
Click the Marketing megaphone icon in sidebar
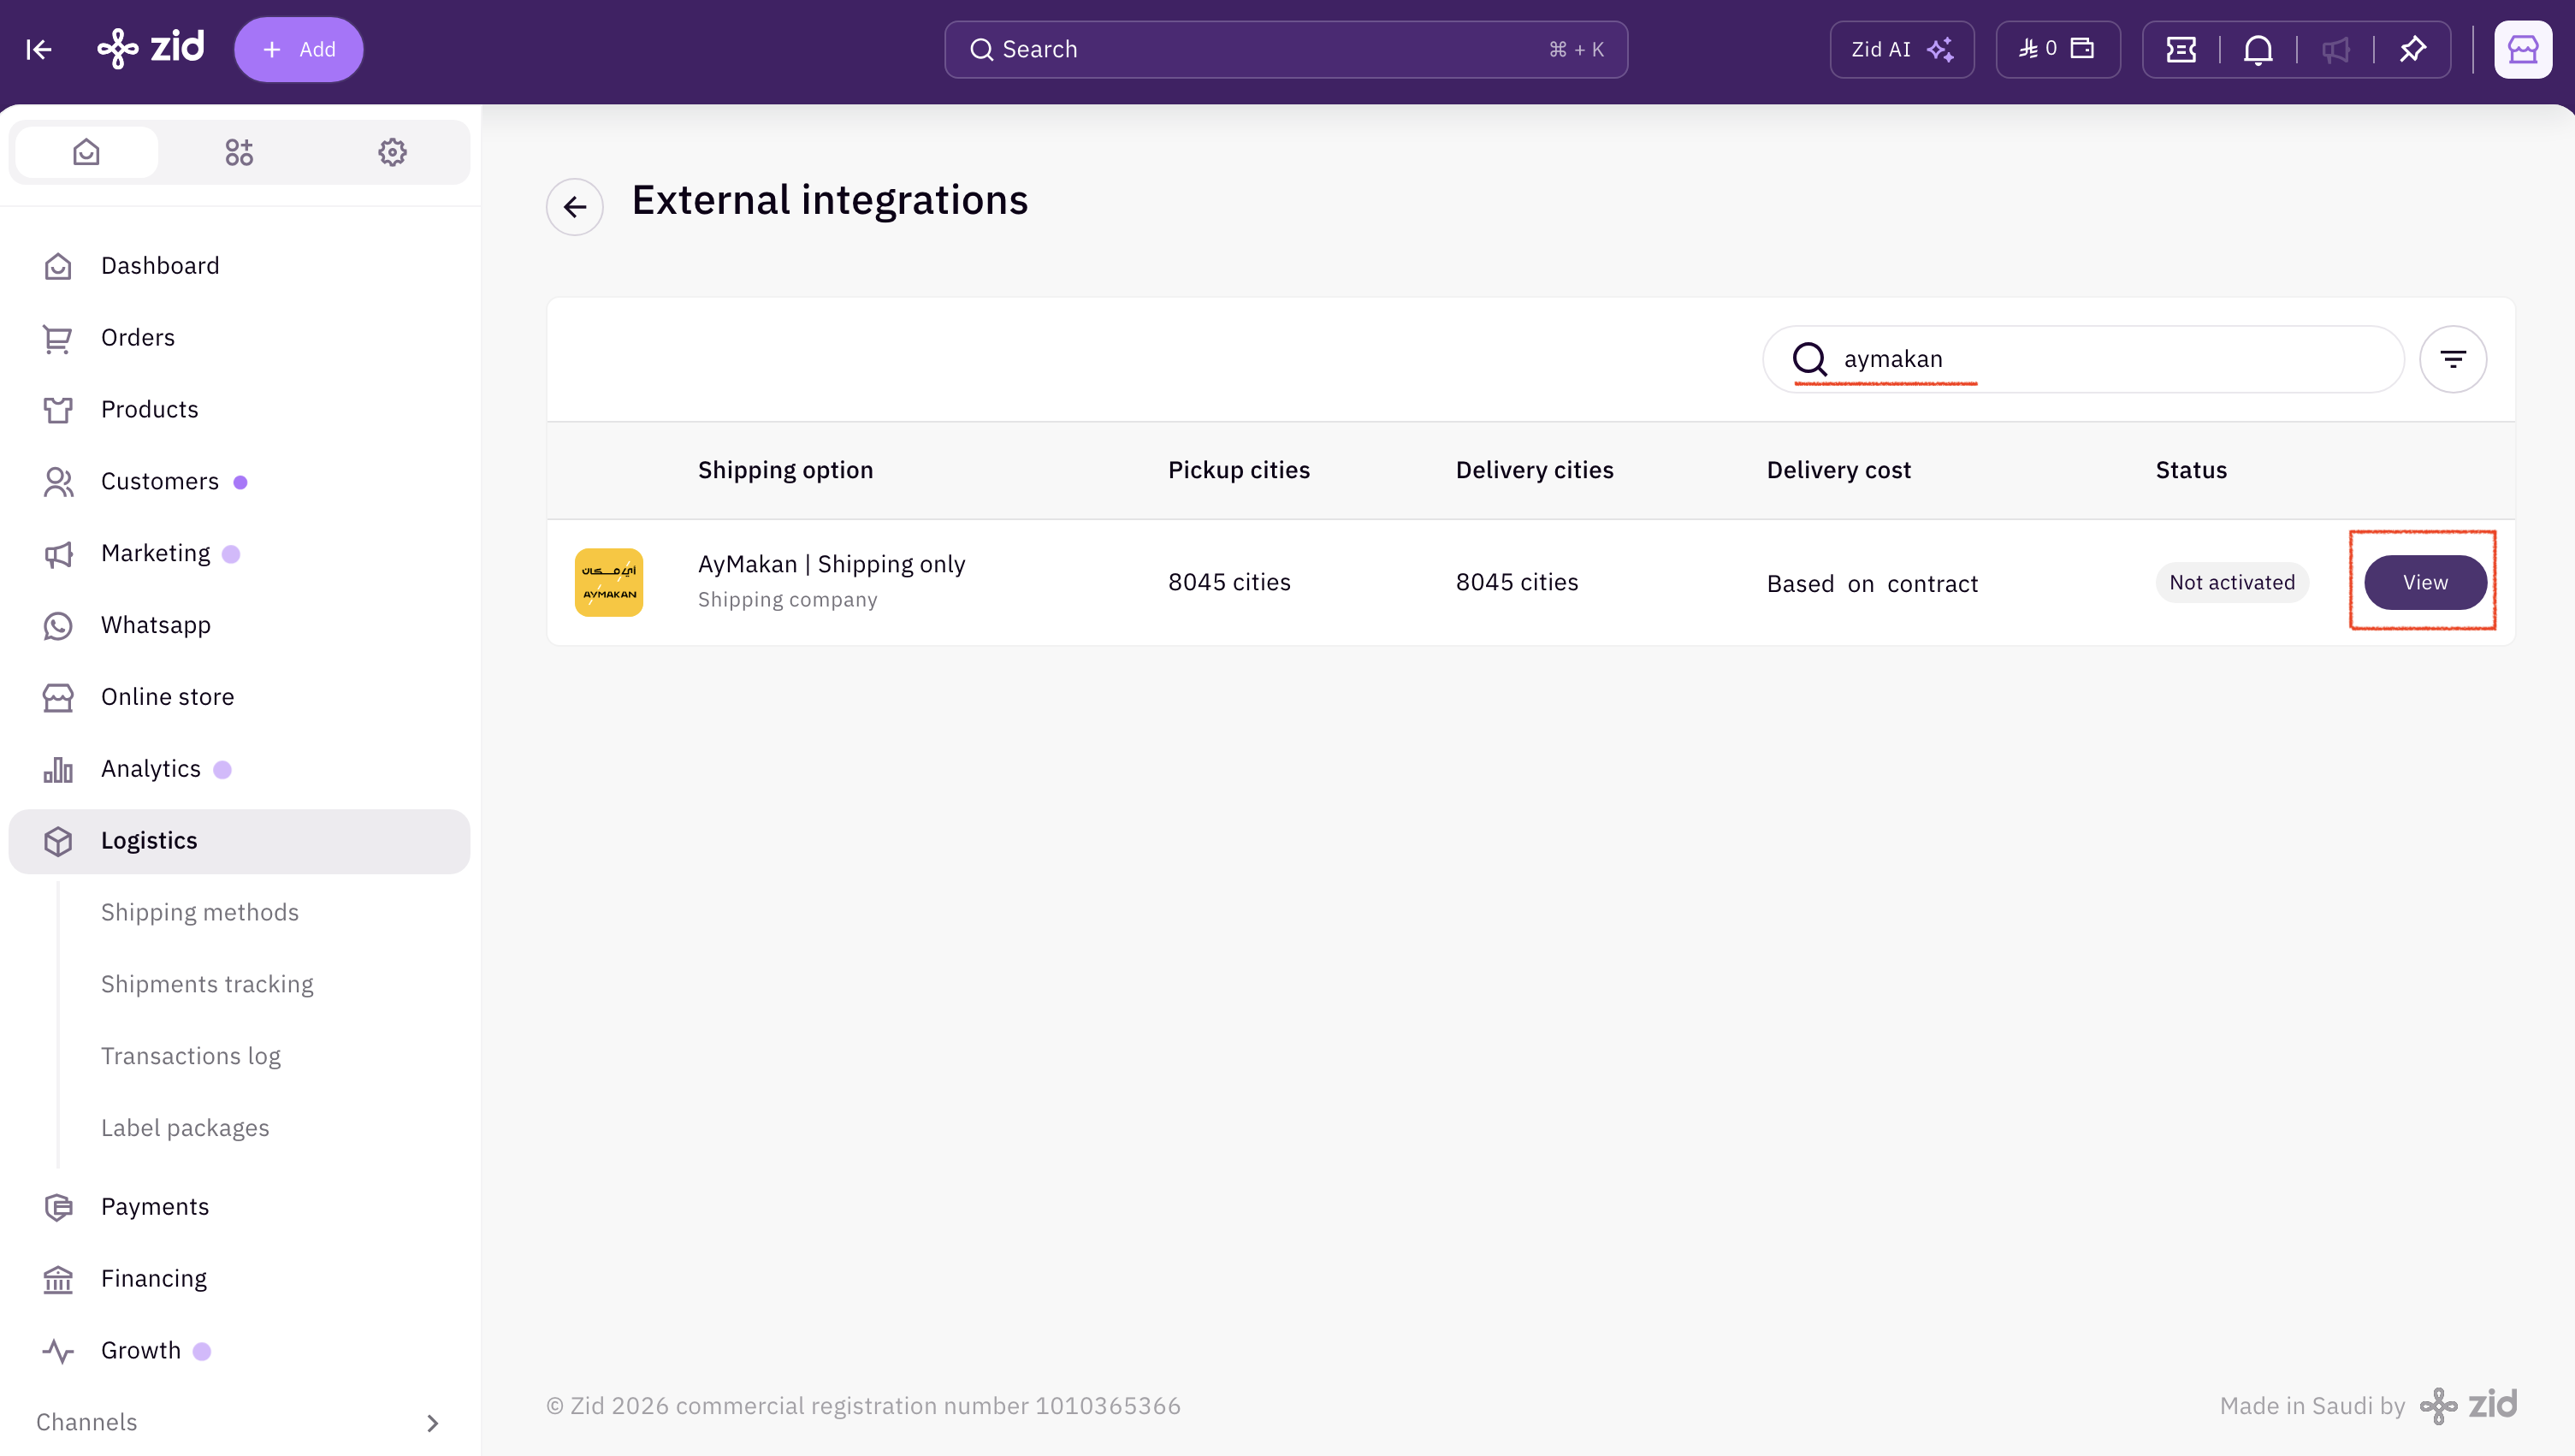58,554
